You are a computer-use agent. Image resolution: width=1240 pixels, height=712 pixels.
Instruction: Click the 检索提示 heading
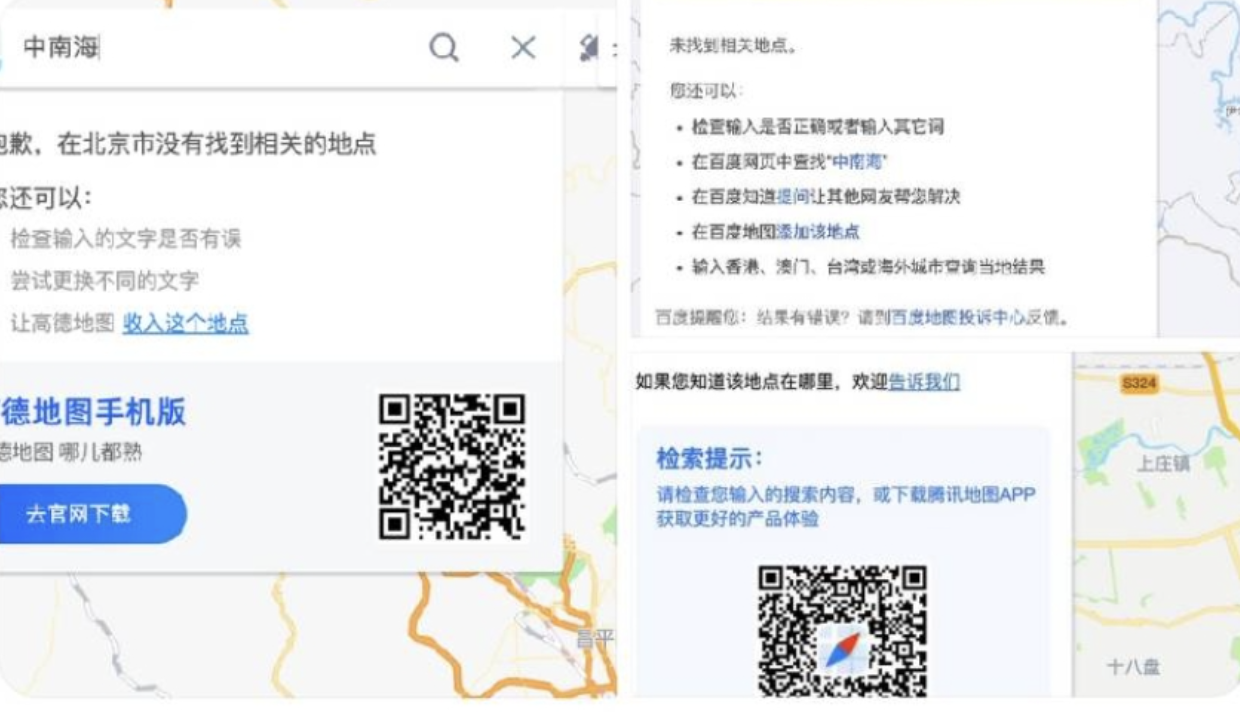[710, 459]
